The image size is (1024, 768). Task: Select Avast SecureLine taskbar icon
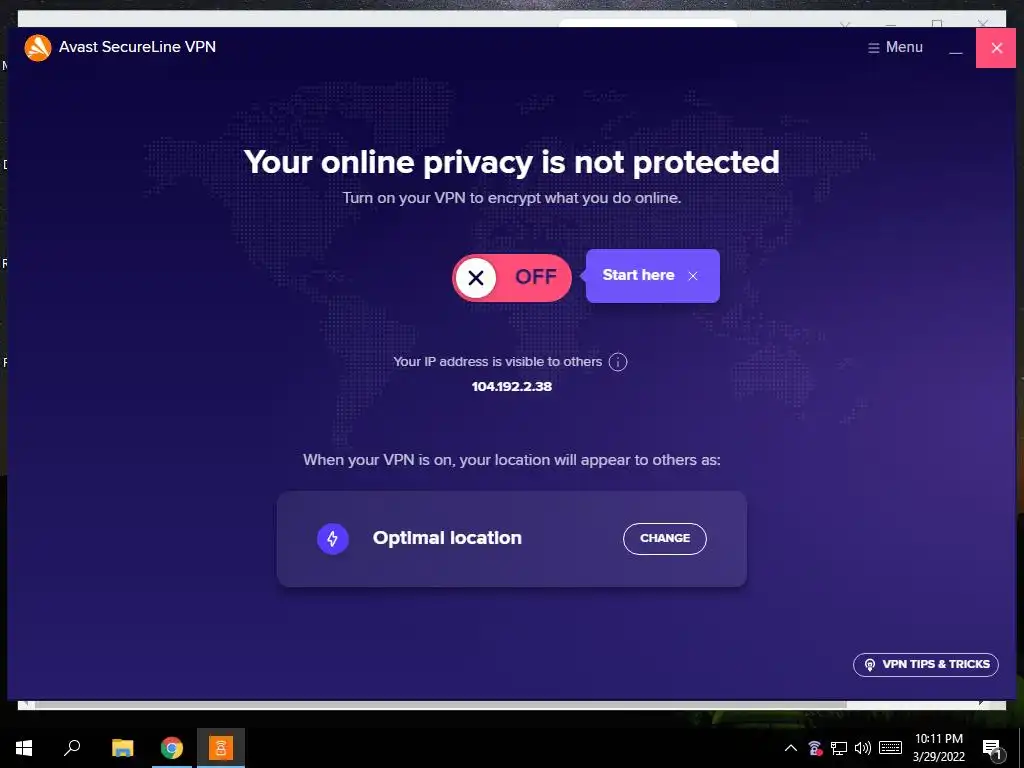(x=221, y=748)
